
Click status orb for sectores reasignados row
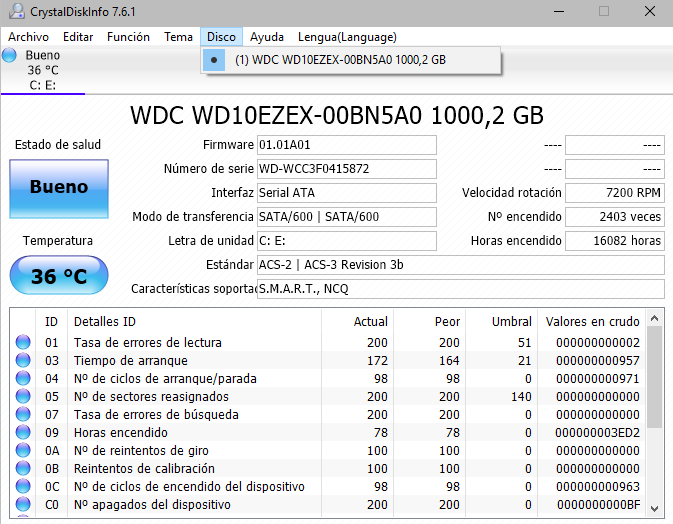tap(23, 396)
